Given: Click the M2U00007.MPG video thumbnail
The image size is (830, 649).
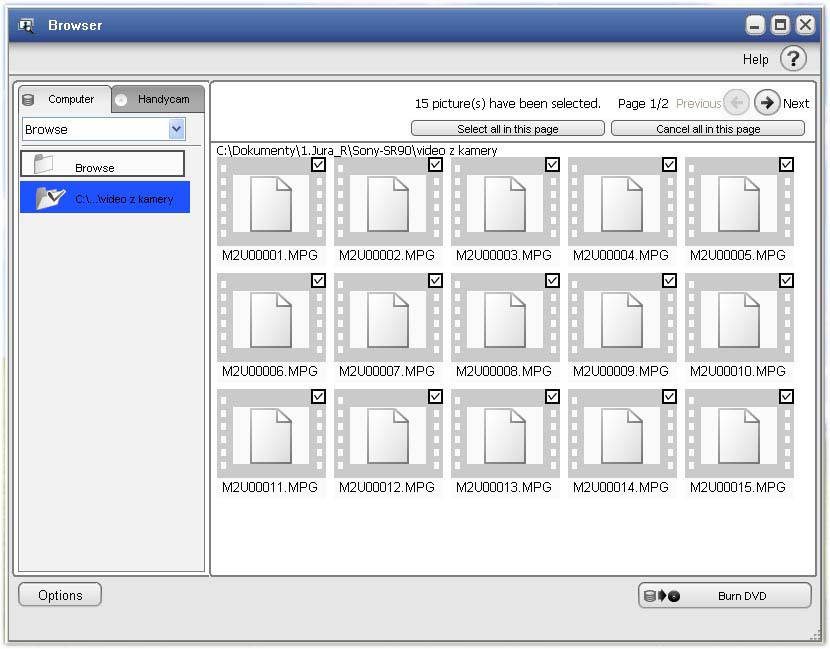Looking at the screenshot, I should tap(388, 320).
